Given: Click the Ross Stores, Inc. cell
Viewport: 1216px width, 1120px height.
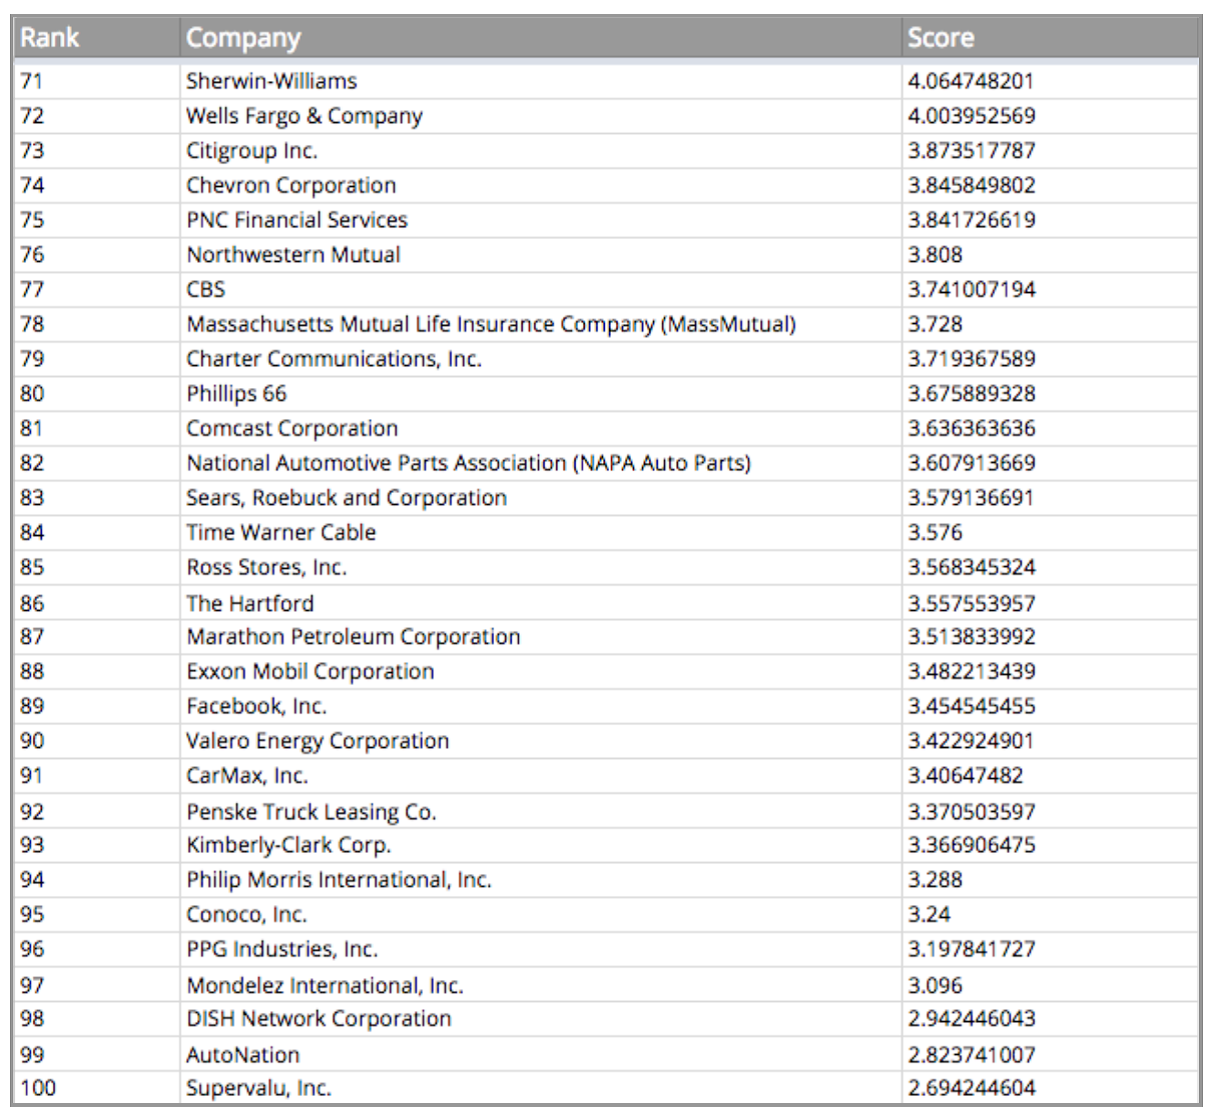Looking at the screenshot, I should pyautogui.click(x=541, y=567).
